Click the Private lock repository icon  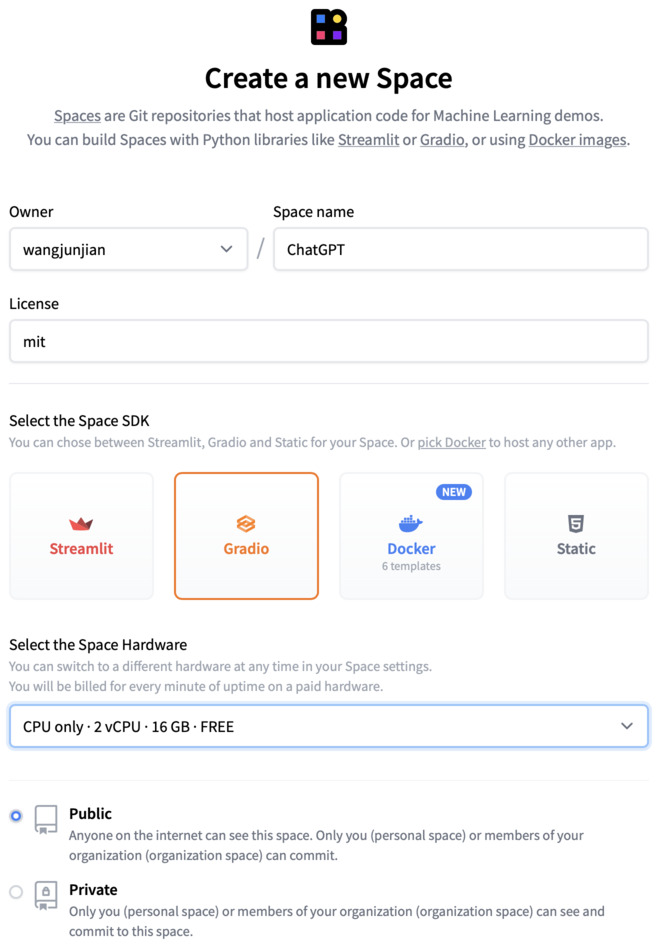pyautogui.click(x=46, y=895)
